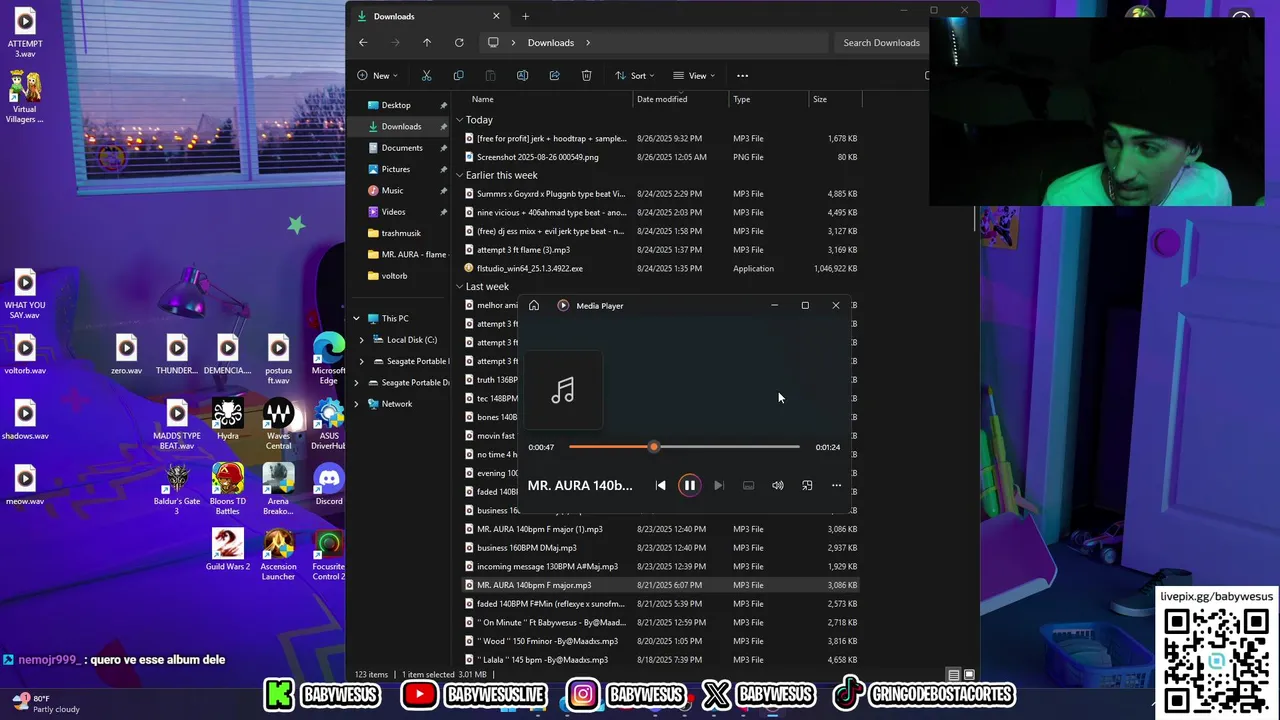Open zero.wav desktop file
Image resolution: width=1280 pixels, height=720 pixels.
tap(126, 355)
